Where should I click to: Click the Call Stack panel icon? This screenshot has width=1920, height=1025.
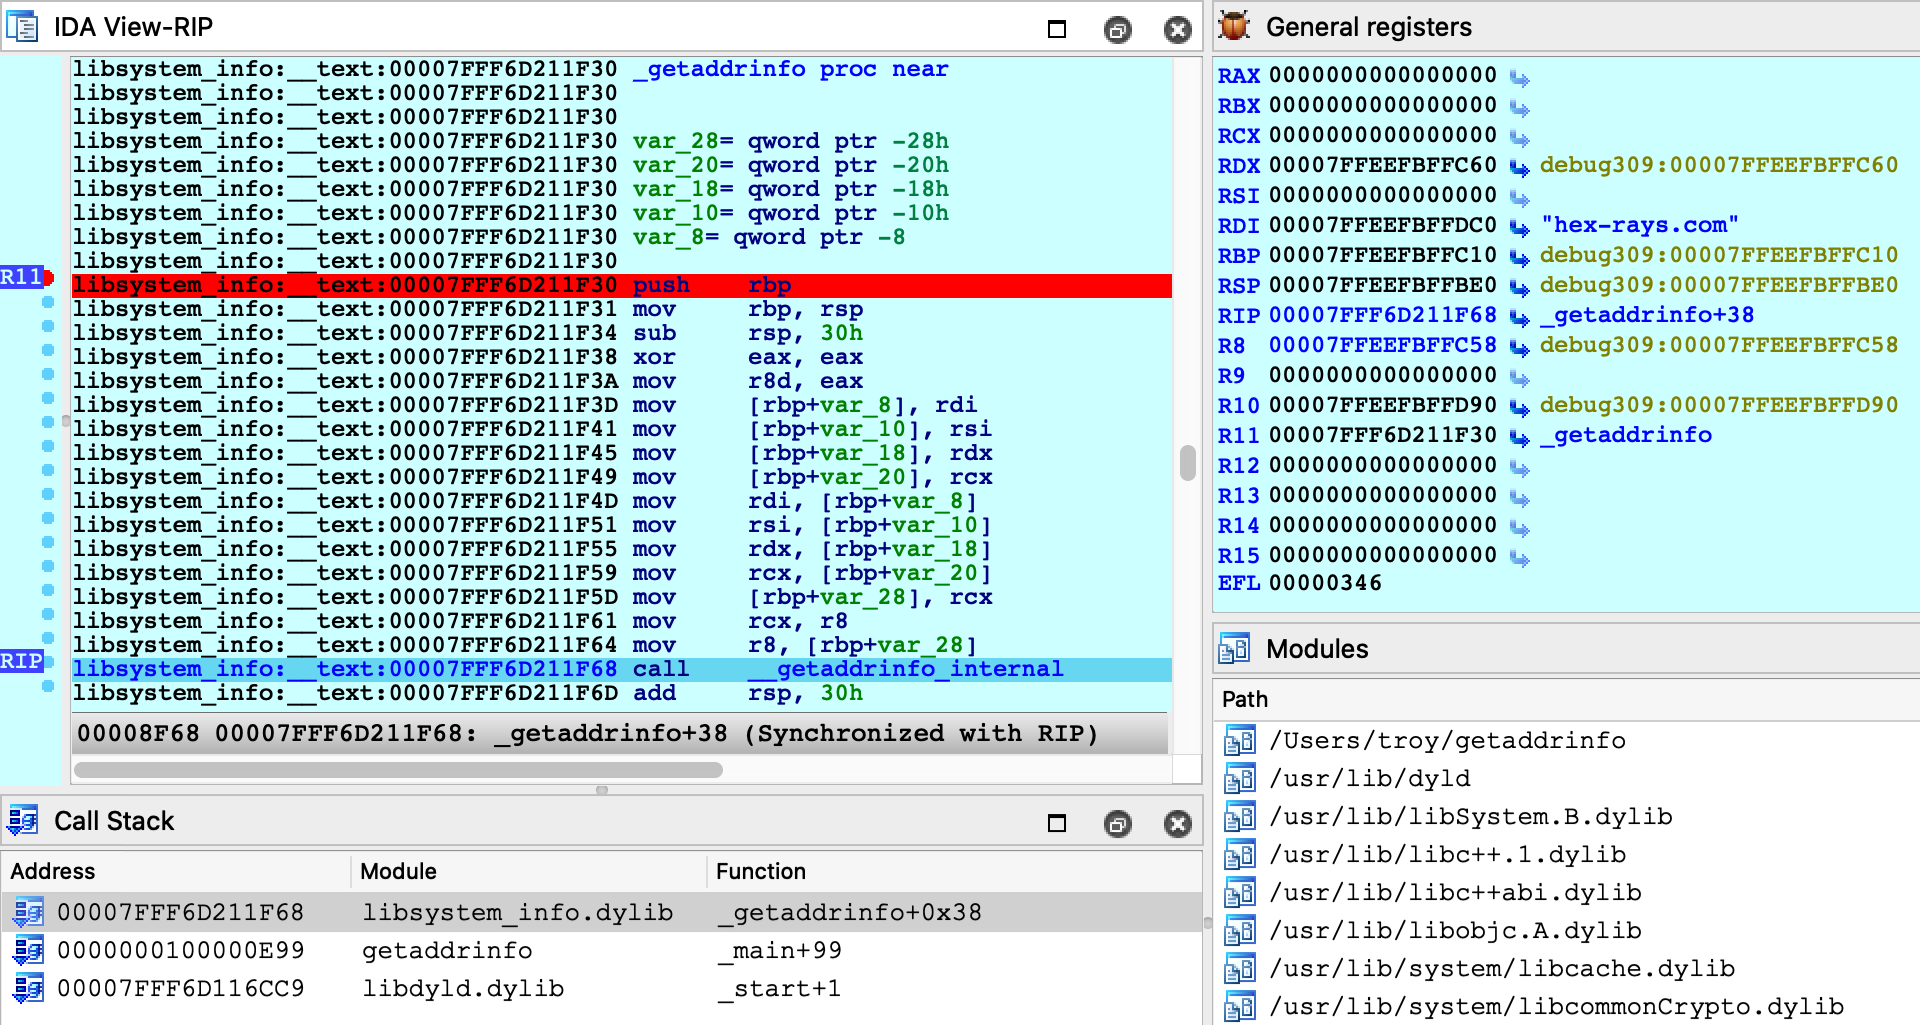pos(22,821)
